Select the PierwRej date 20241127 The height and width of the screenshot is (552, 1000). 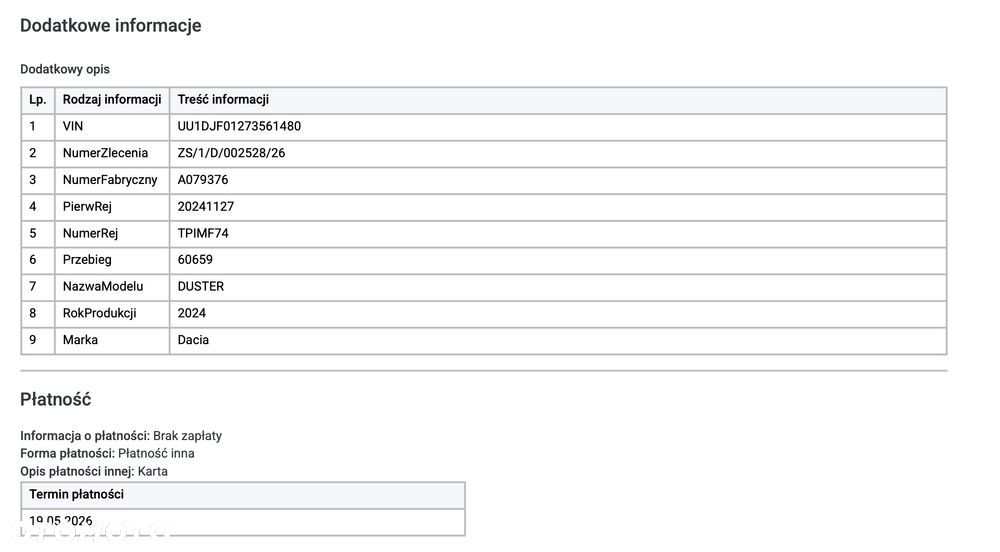point(205,207)
